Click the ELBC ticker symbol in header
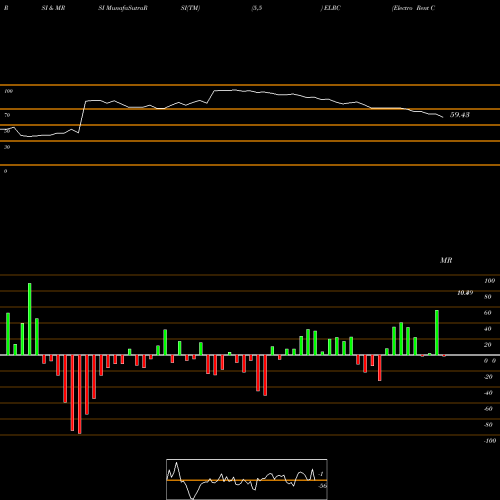 [x=332, y=8]
